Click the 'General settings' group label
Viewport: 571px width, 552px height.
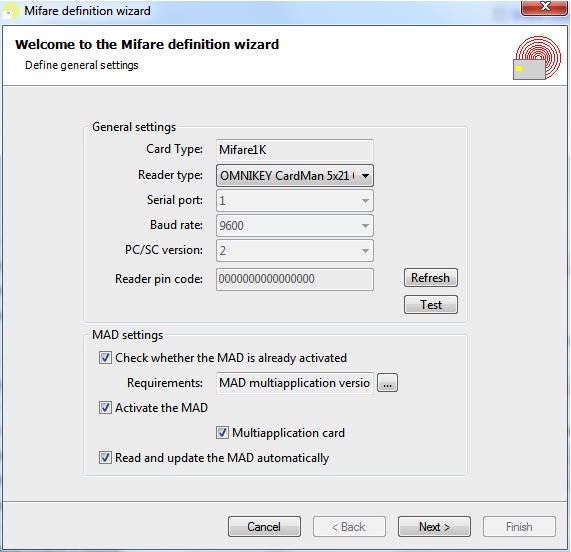(x=134, y=127)
